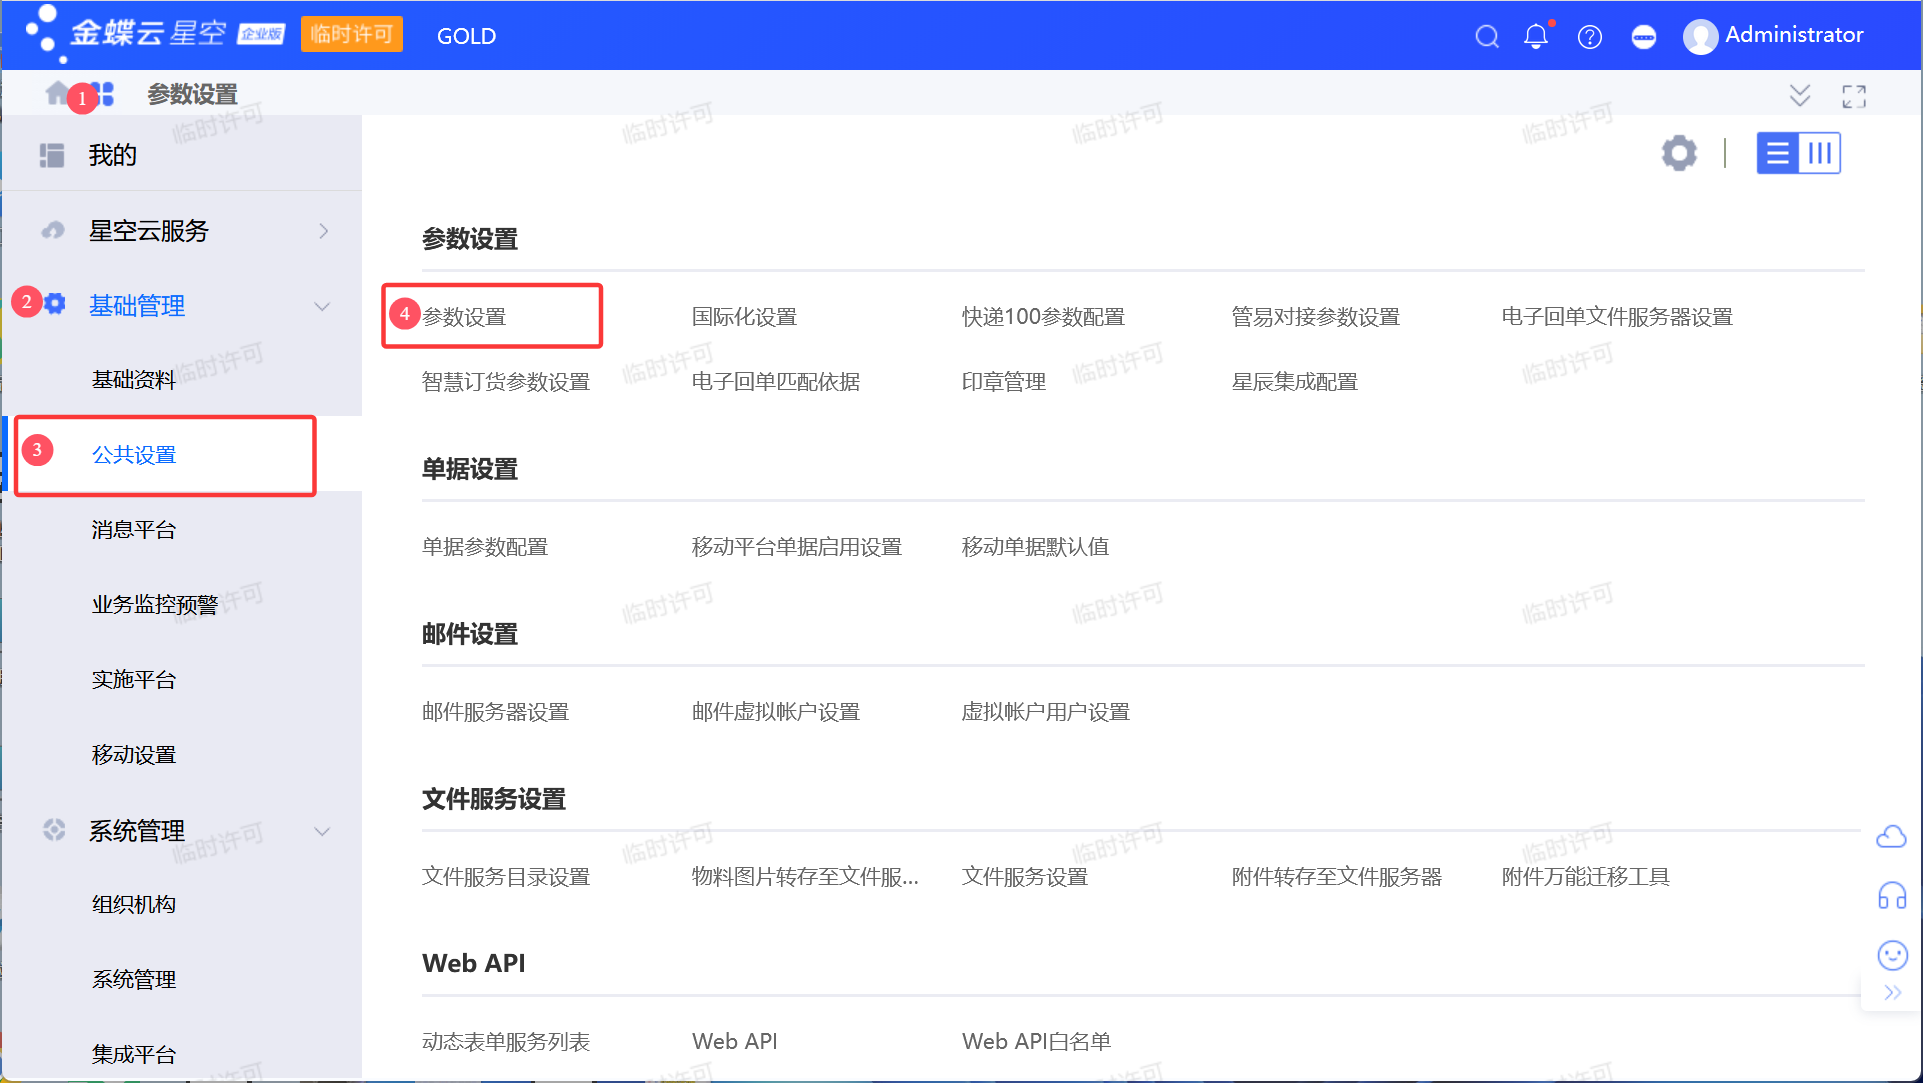The height and width of the screenshot is (1083, 1923).
Task: Enter fullscreen with the expand icon
Action: pyautogui.click(x=1854, y=96)
